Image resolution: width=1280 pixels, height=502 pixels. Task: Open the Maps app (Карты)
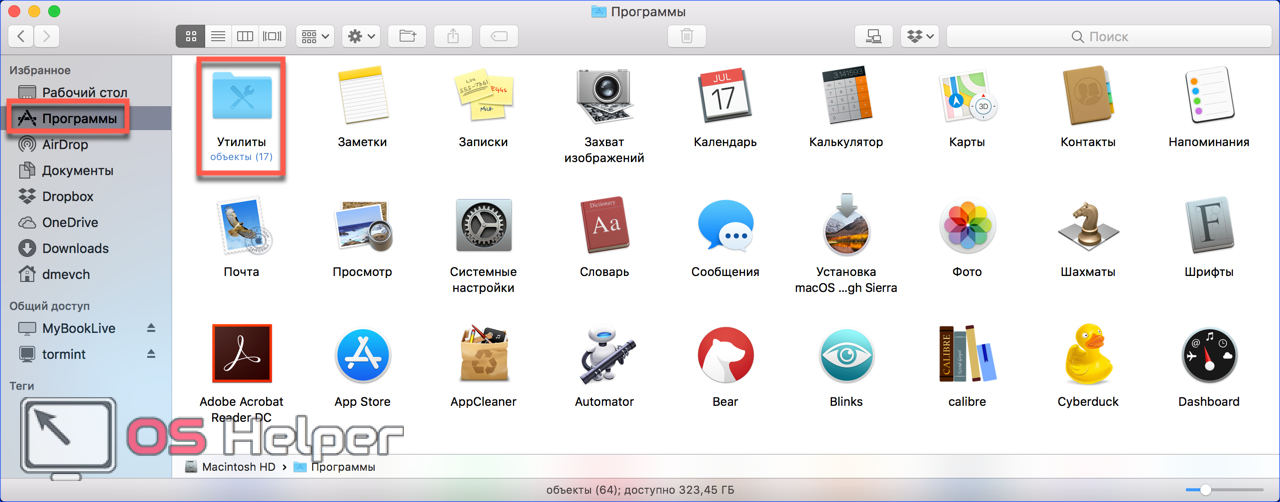coord(967,99)
